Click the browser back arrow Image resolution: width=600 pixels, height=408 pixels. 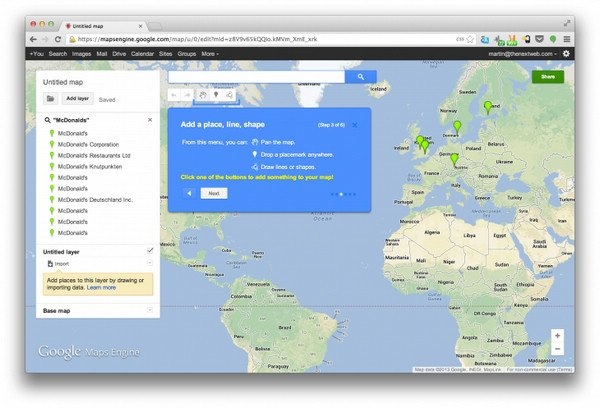pyautogui.click(x=34, y=39)
